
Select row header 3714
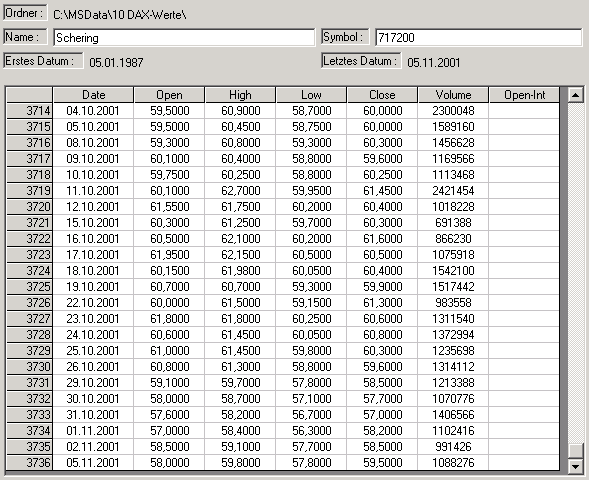coord(30,111)
